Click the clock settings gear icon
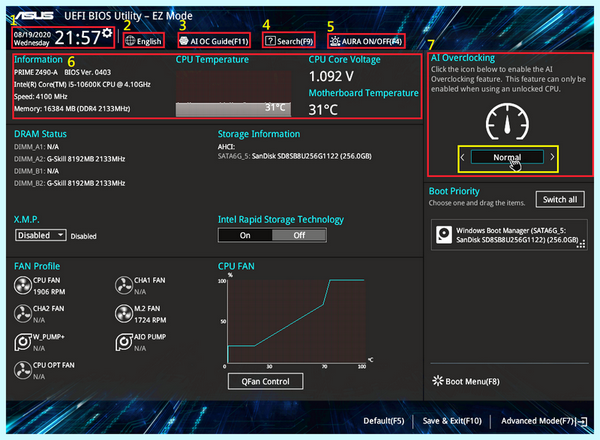600x440 pixels. [x=108, y=33]
